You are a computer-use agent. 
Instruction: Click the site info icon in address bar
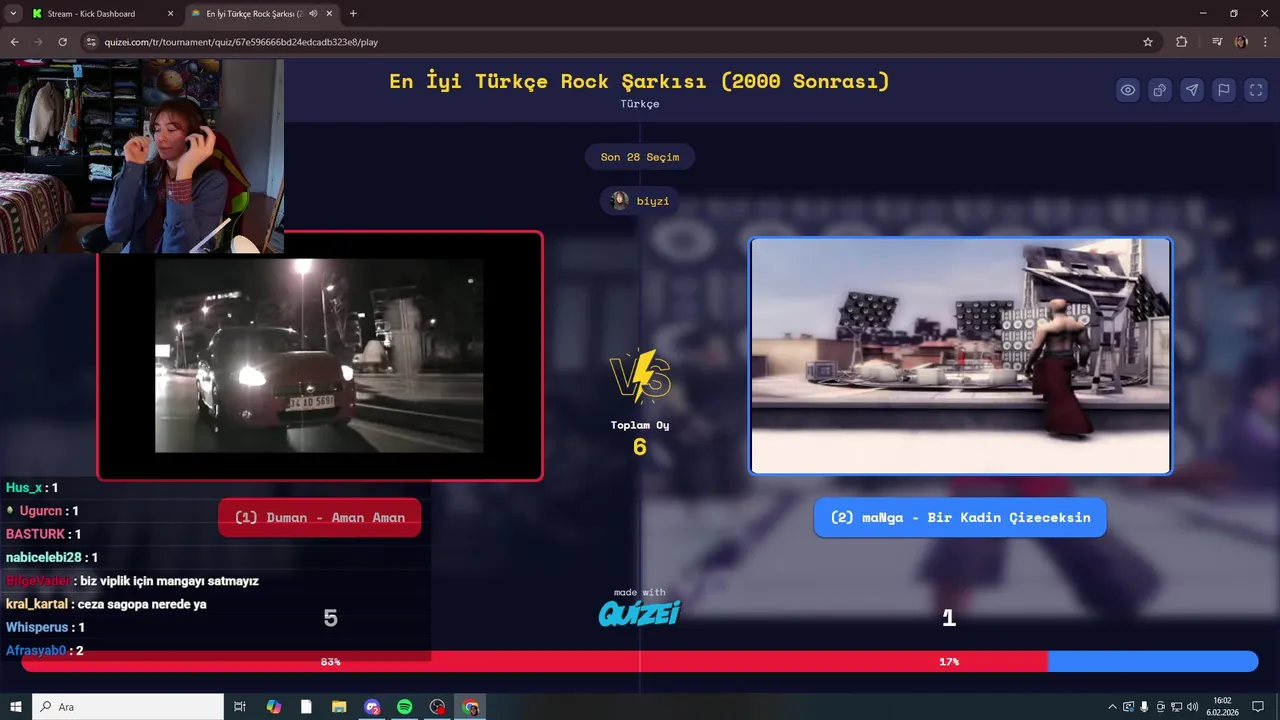point(91,42)
